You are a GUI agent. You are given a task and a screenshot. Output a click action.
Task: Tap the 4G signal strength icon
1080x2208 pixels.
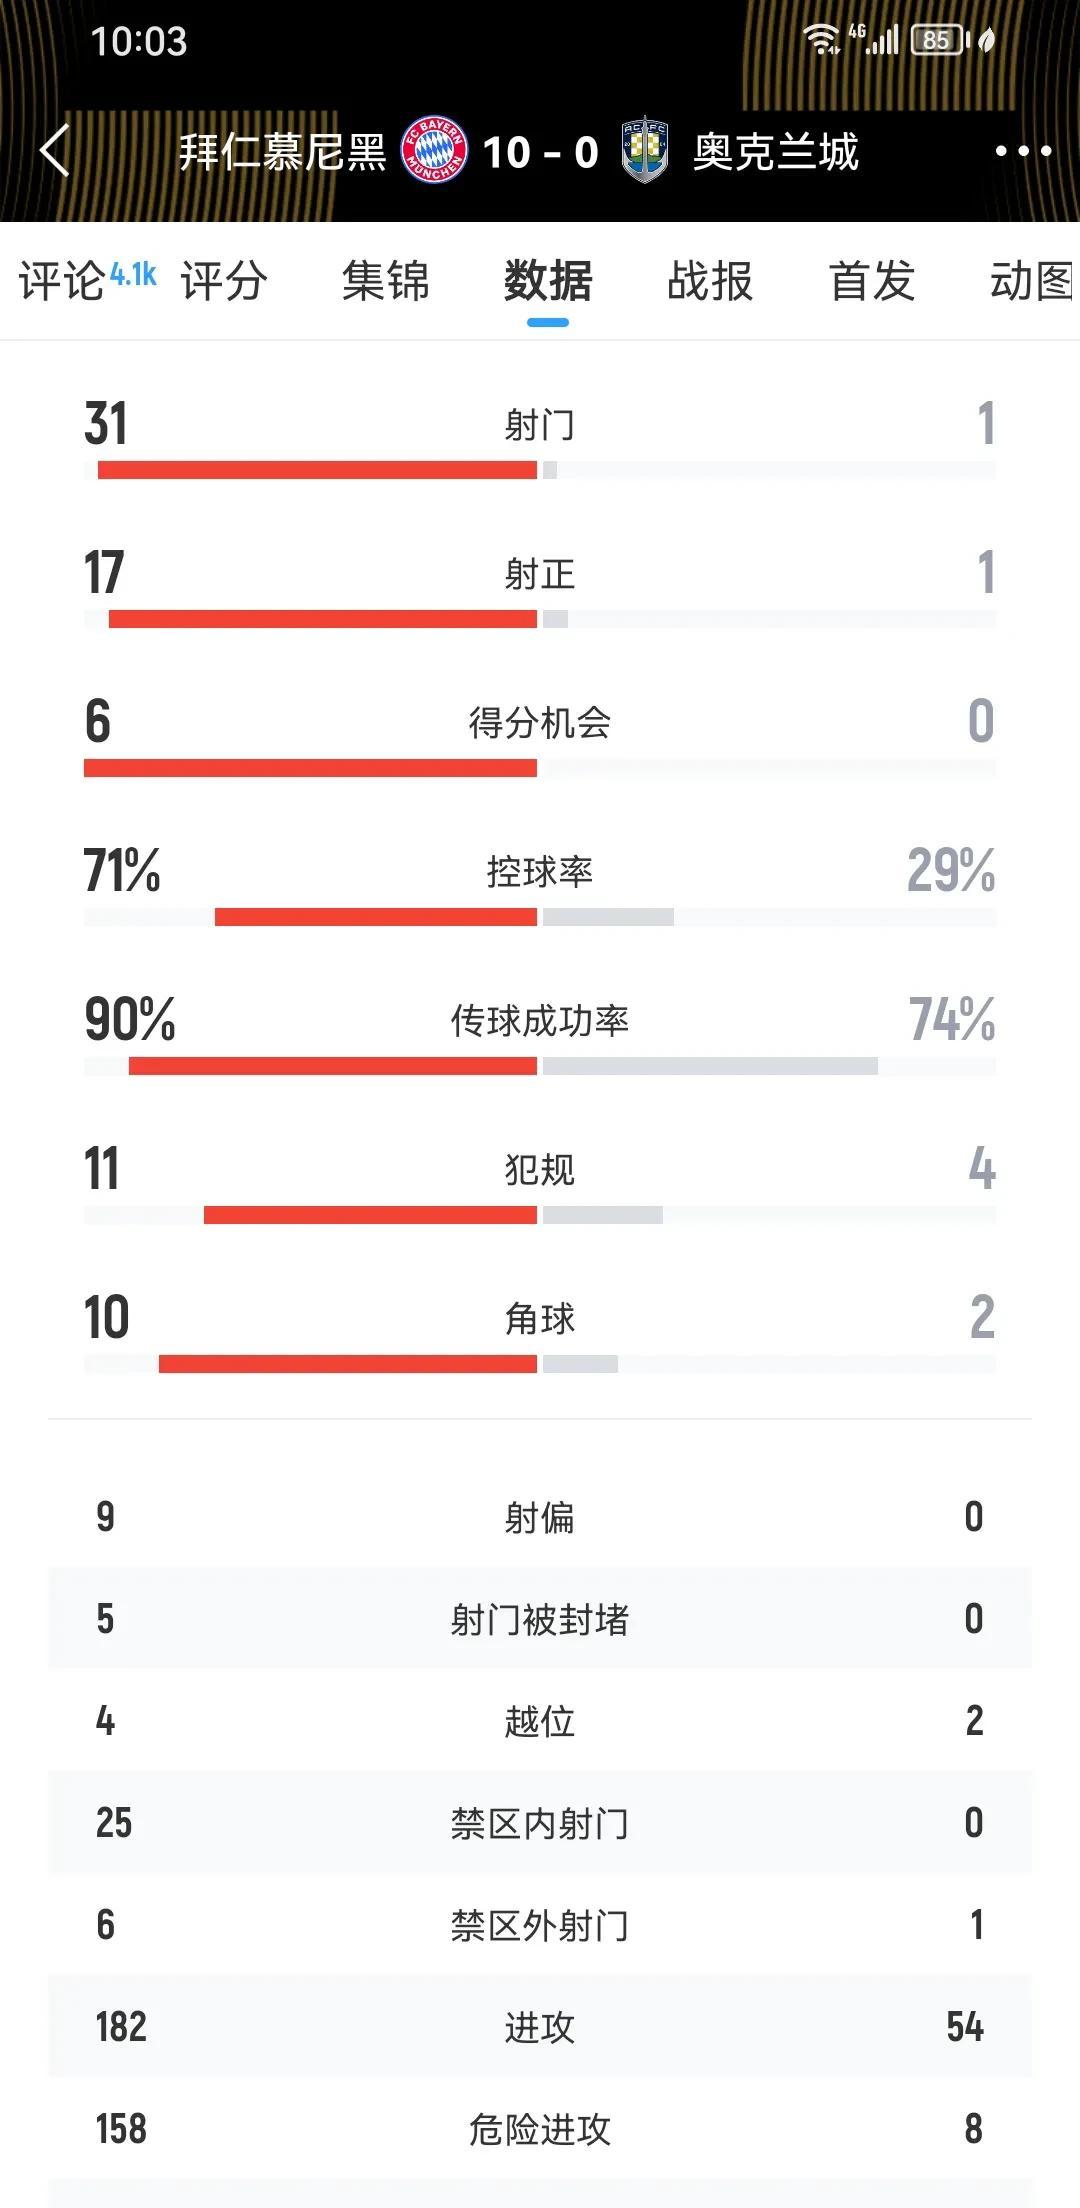click(x=874, y=40)
